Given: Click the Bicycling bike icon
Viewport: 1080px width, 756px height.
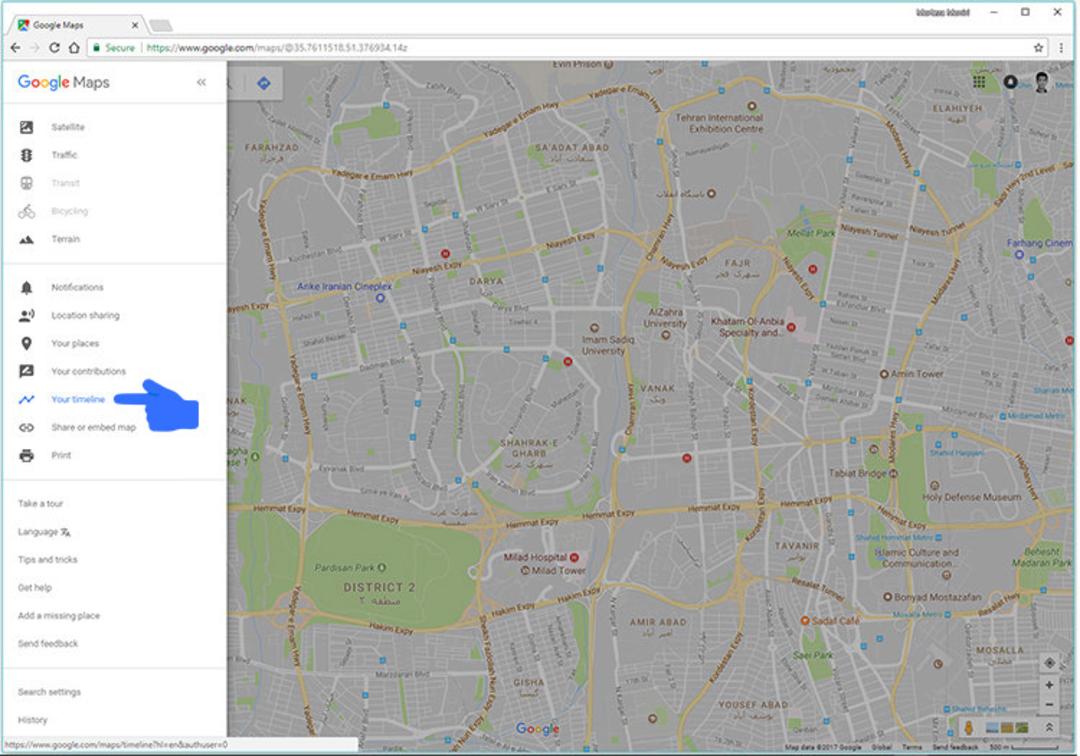Looking at the screenshot, I should (26, 211).
